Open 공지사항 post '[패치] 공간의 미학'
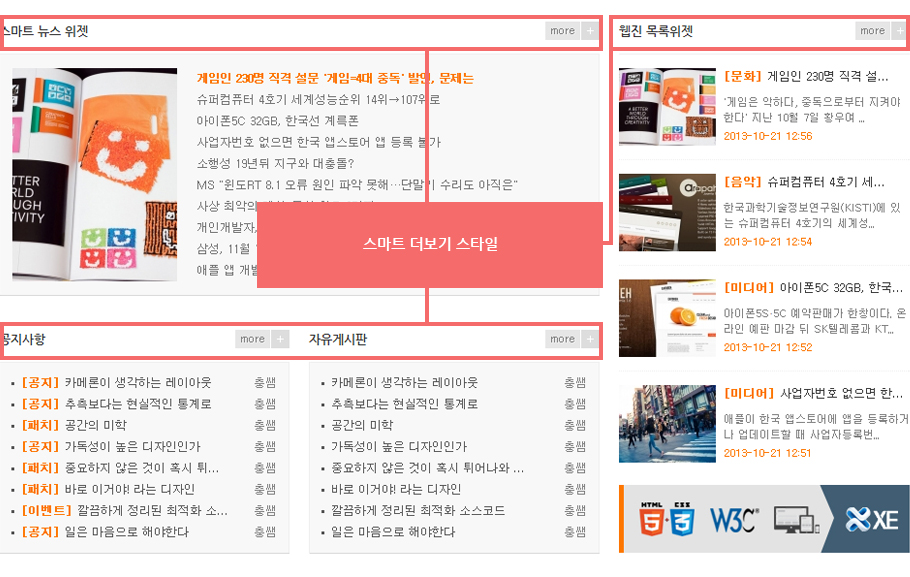910x577 pixels. (x=74, y=425)
